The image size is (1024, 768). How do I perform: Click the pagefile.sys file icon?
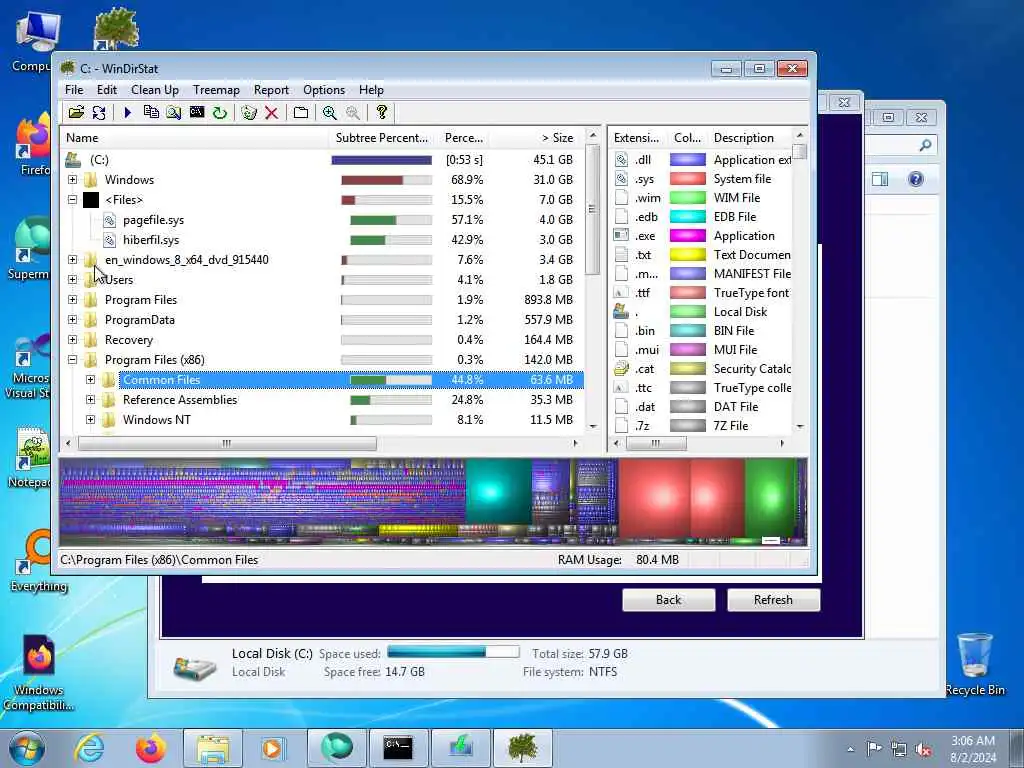pyautogui.click(x=110, y=219)
